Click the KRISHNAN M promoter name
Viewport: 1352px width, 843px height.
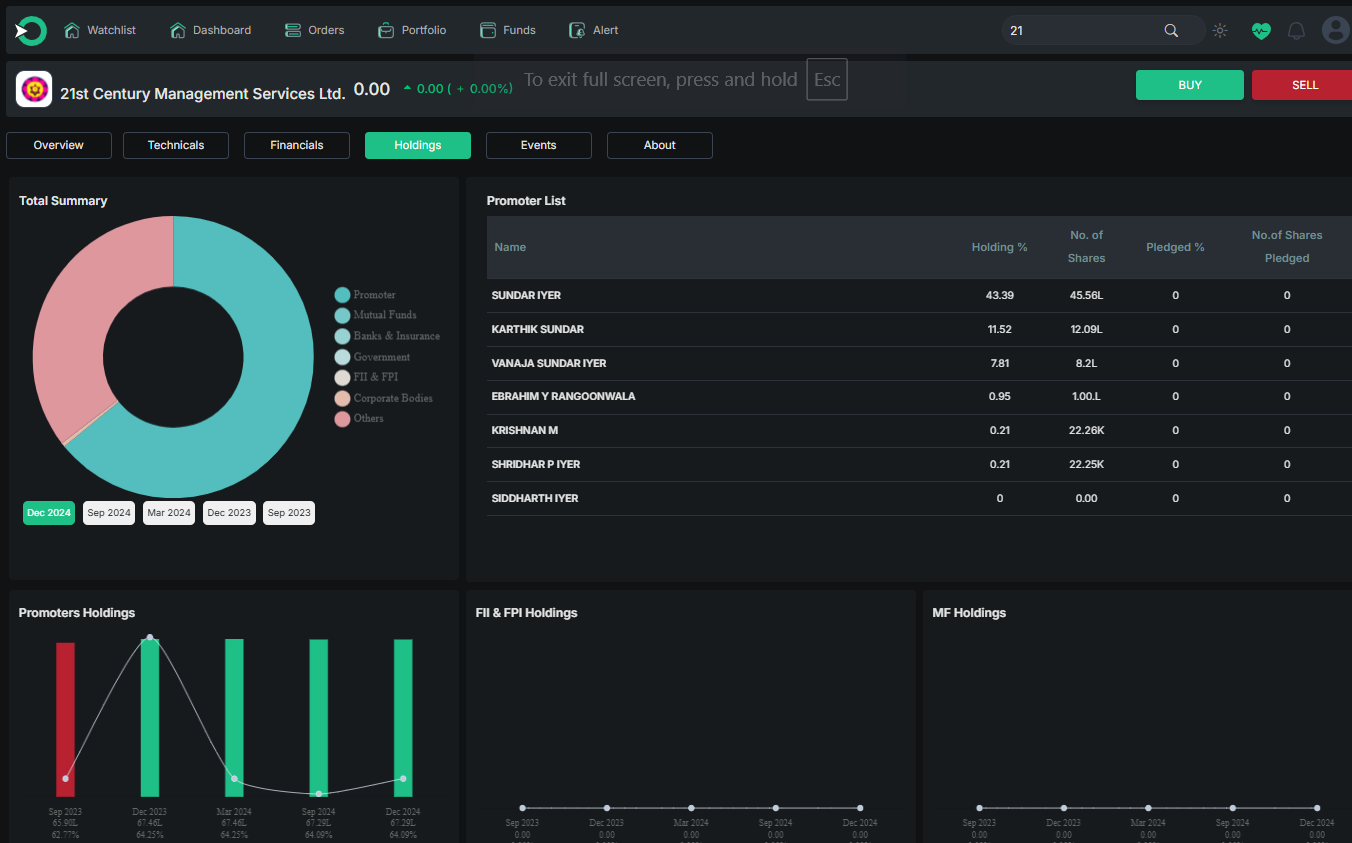(525, 430)
